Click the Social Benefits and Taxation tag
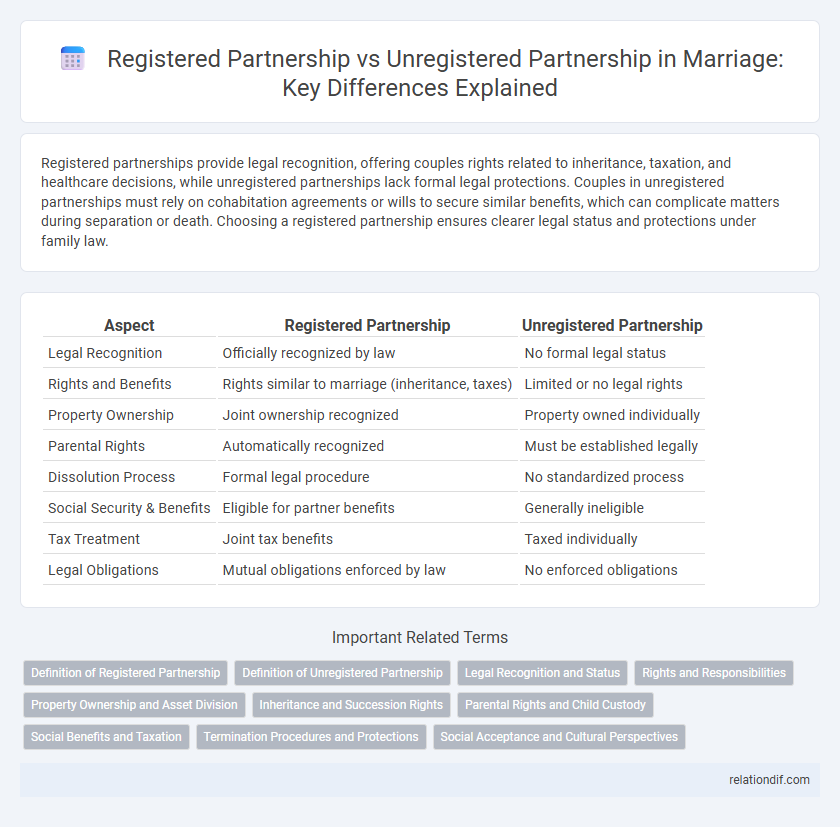The width and height of the screenshot is (840, 827). click(x=106, y=737)
